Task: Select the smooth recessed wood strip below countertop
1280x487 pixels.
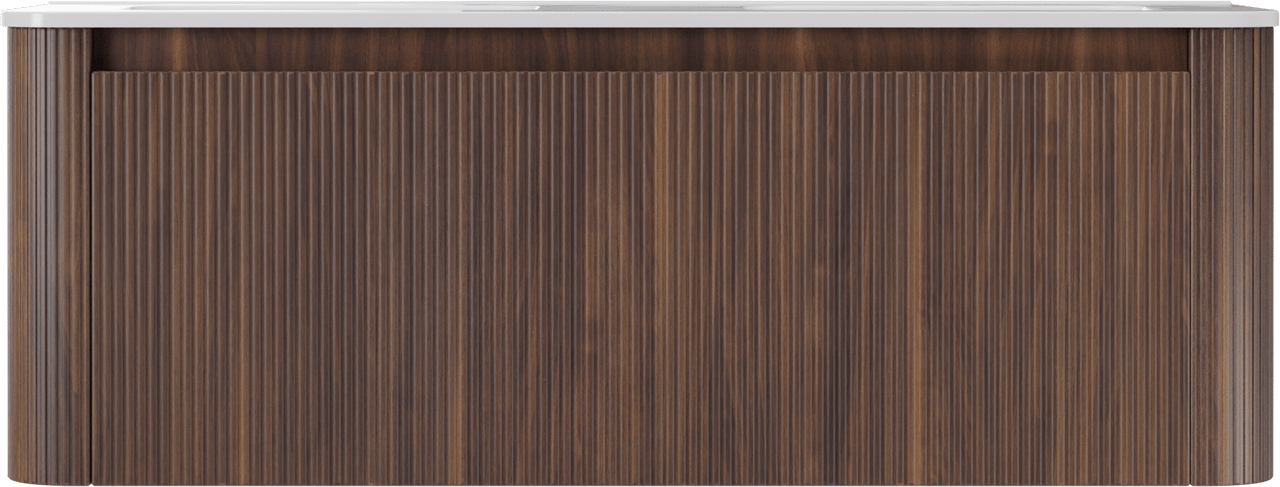Action: coord(640,50)
